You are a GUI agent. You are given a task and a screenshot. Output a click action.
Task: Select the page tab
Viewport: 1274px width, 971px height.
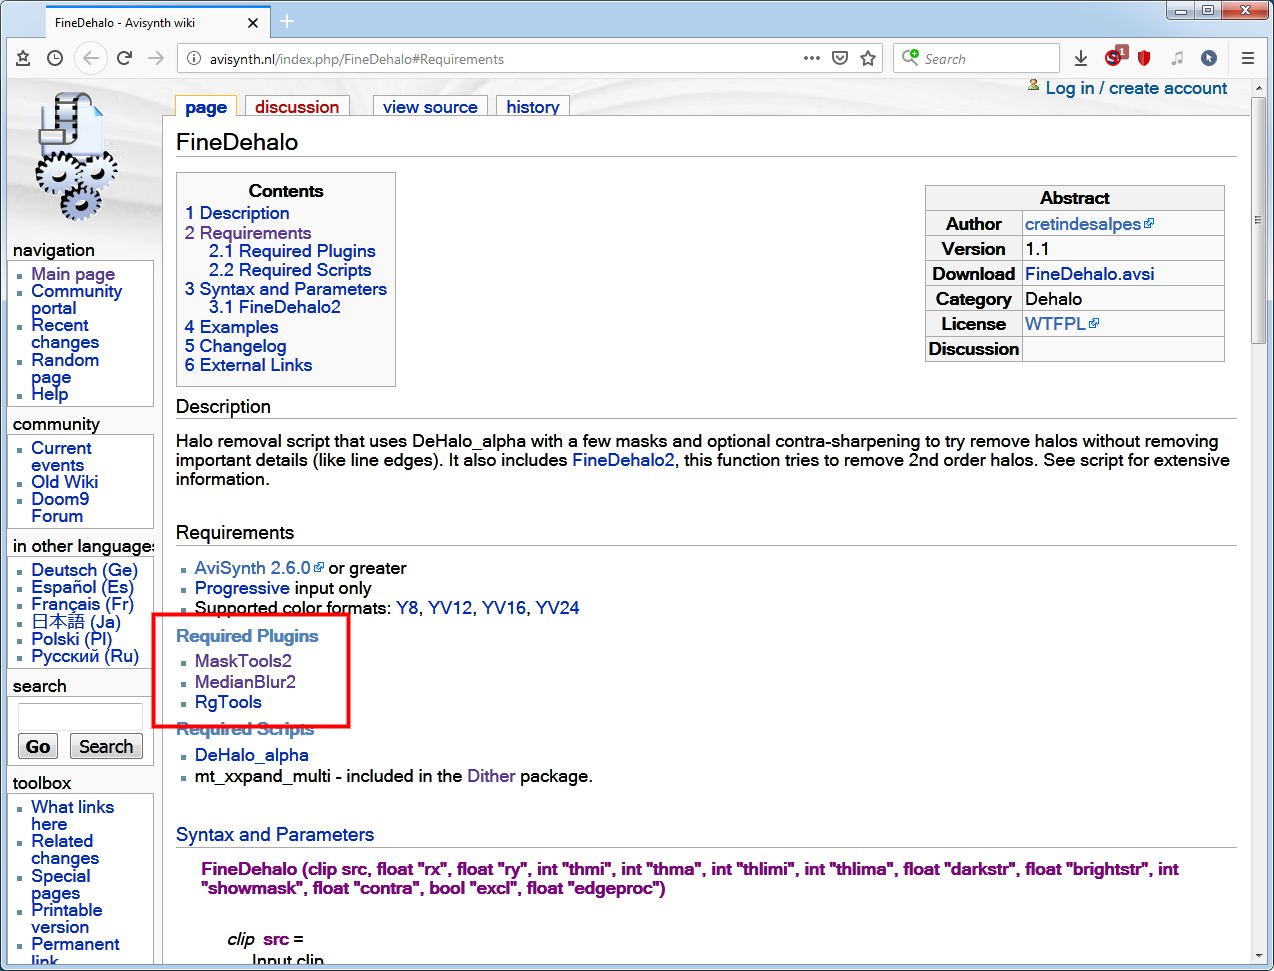coord(206,107)
